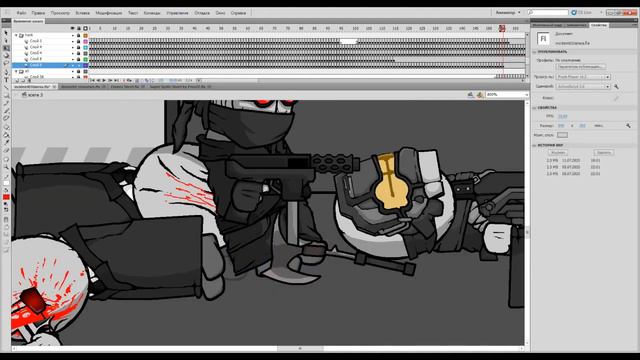Click the delete layer trash icon
640x360 pixels.
tap(29, 81)
